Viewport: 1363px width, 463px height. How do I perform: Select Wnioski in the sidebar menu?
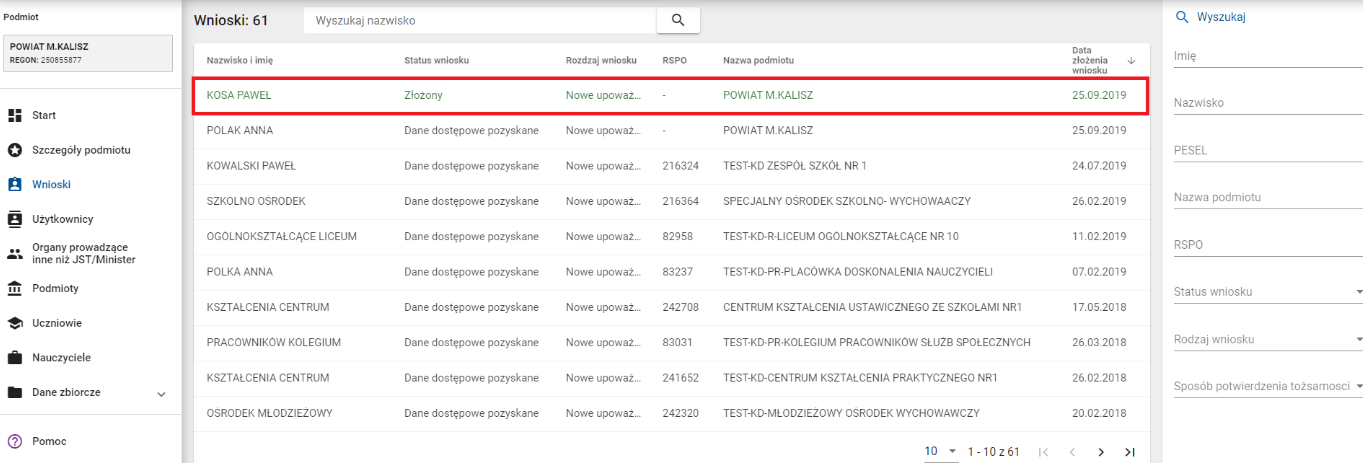click(51, 185)
